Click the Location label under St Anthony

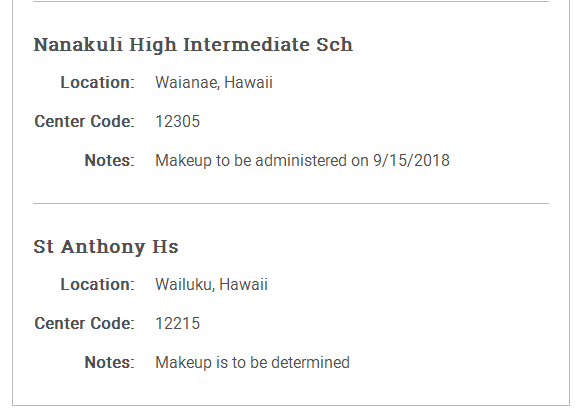[97, 284]
